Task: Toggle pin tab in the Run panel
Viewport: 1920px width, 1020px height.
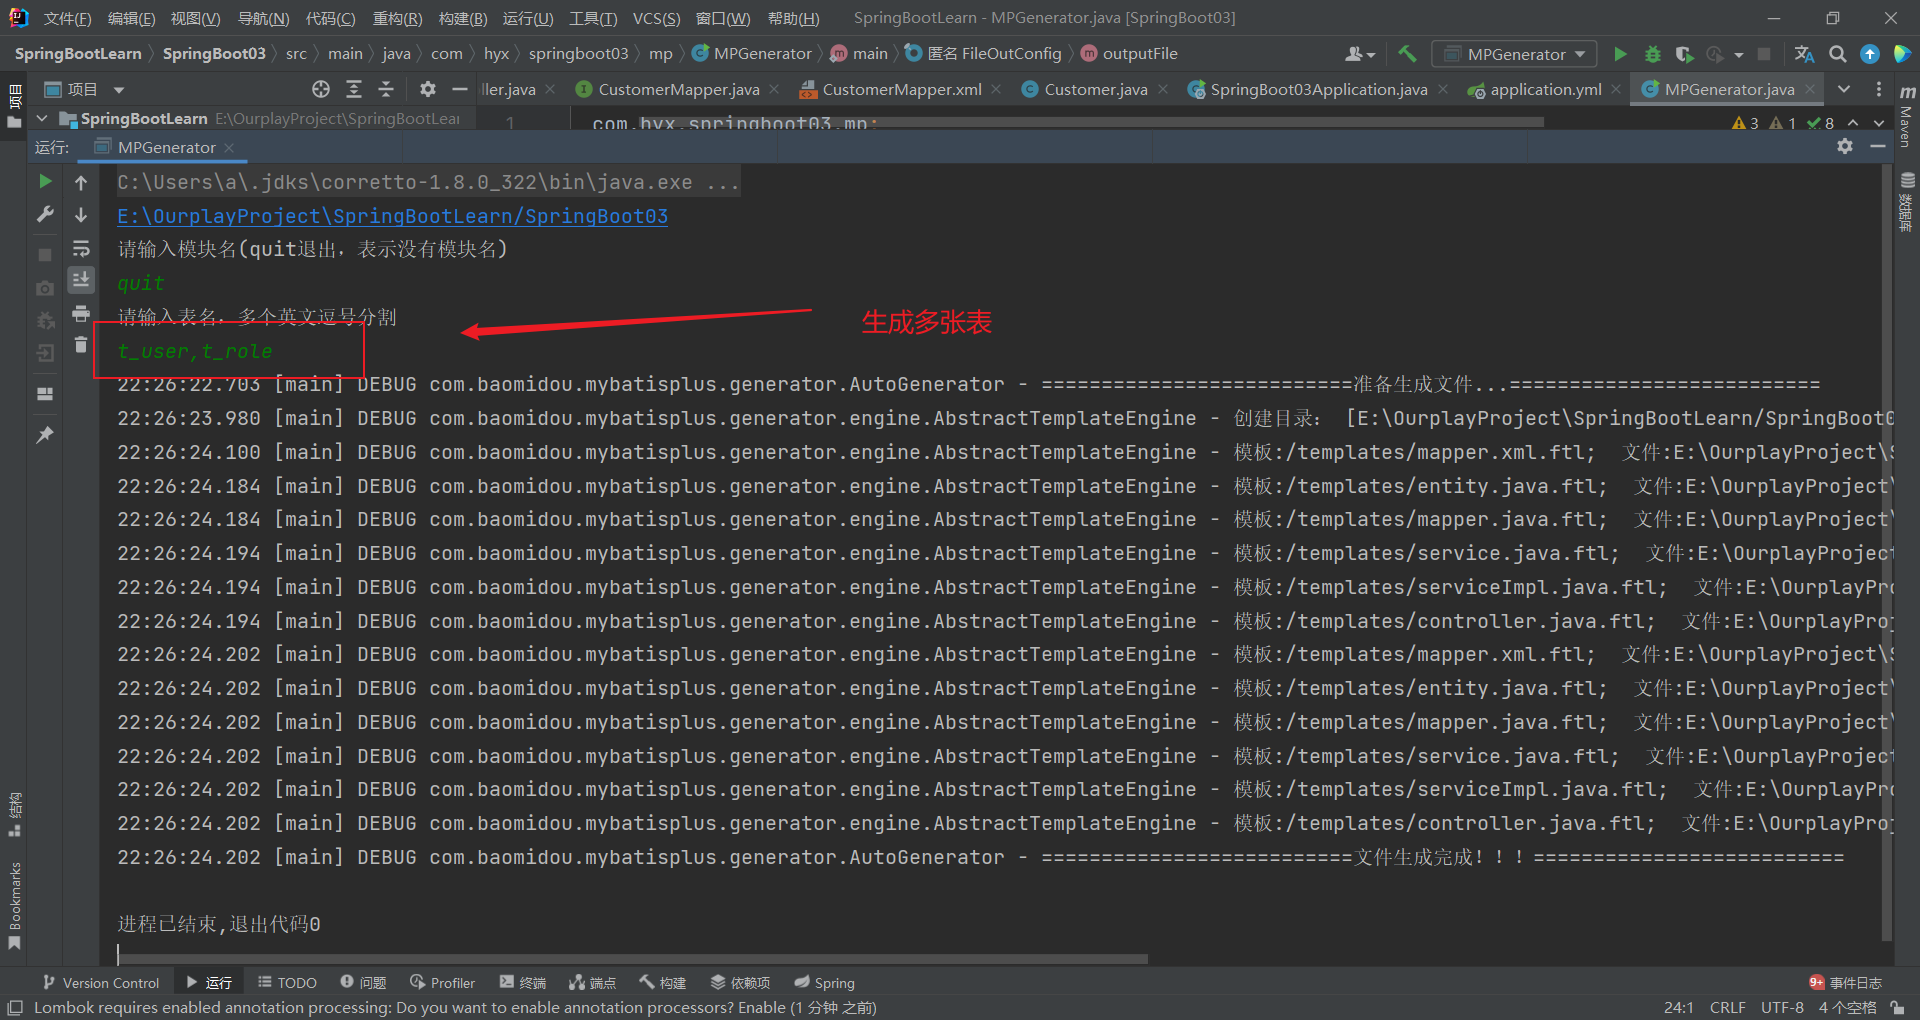Action: pyautogui.click(x=45, y=435)
